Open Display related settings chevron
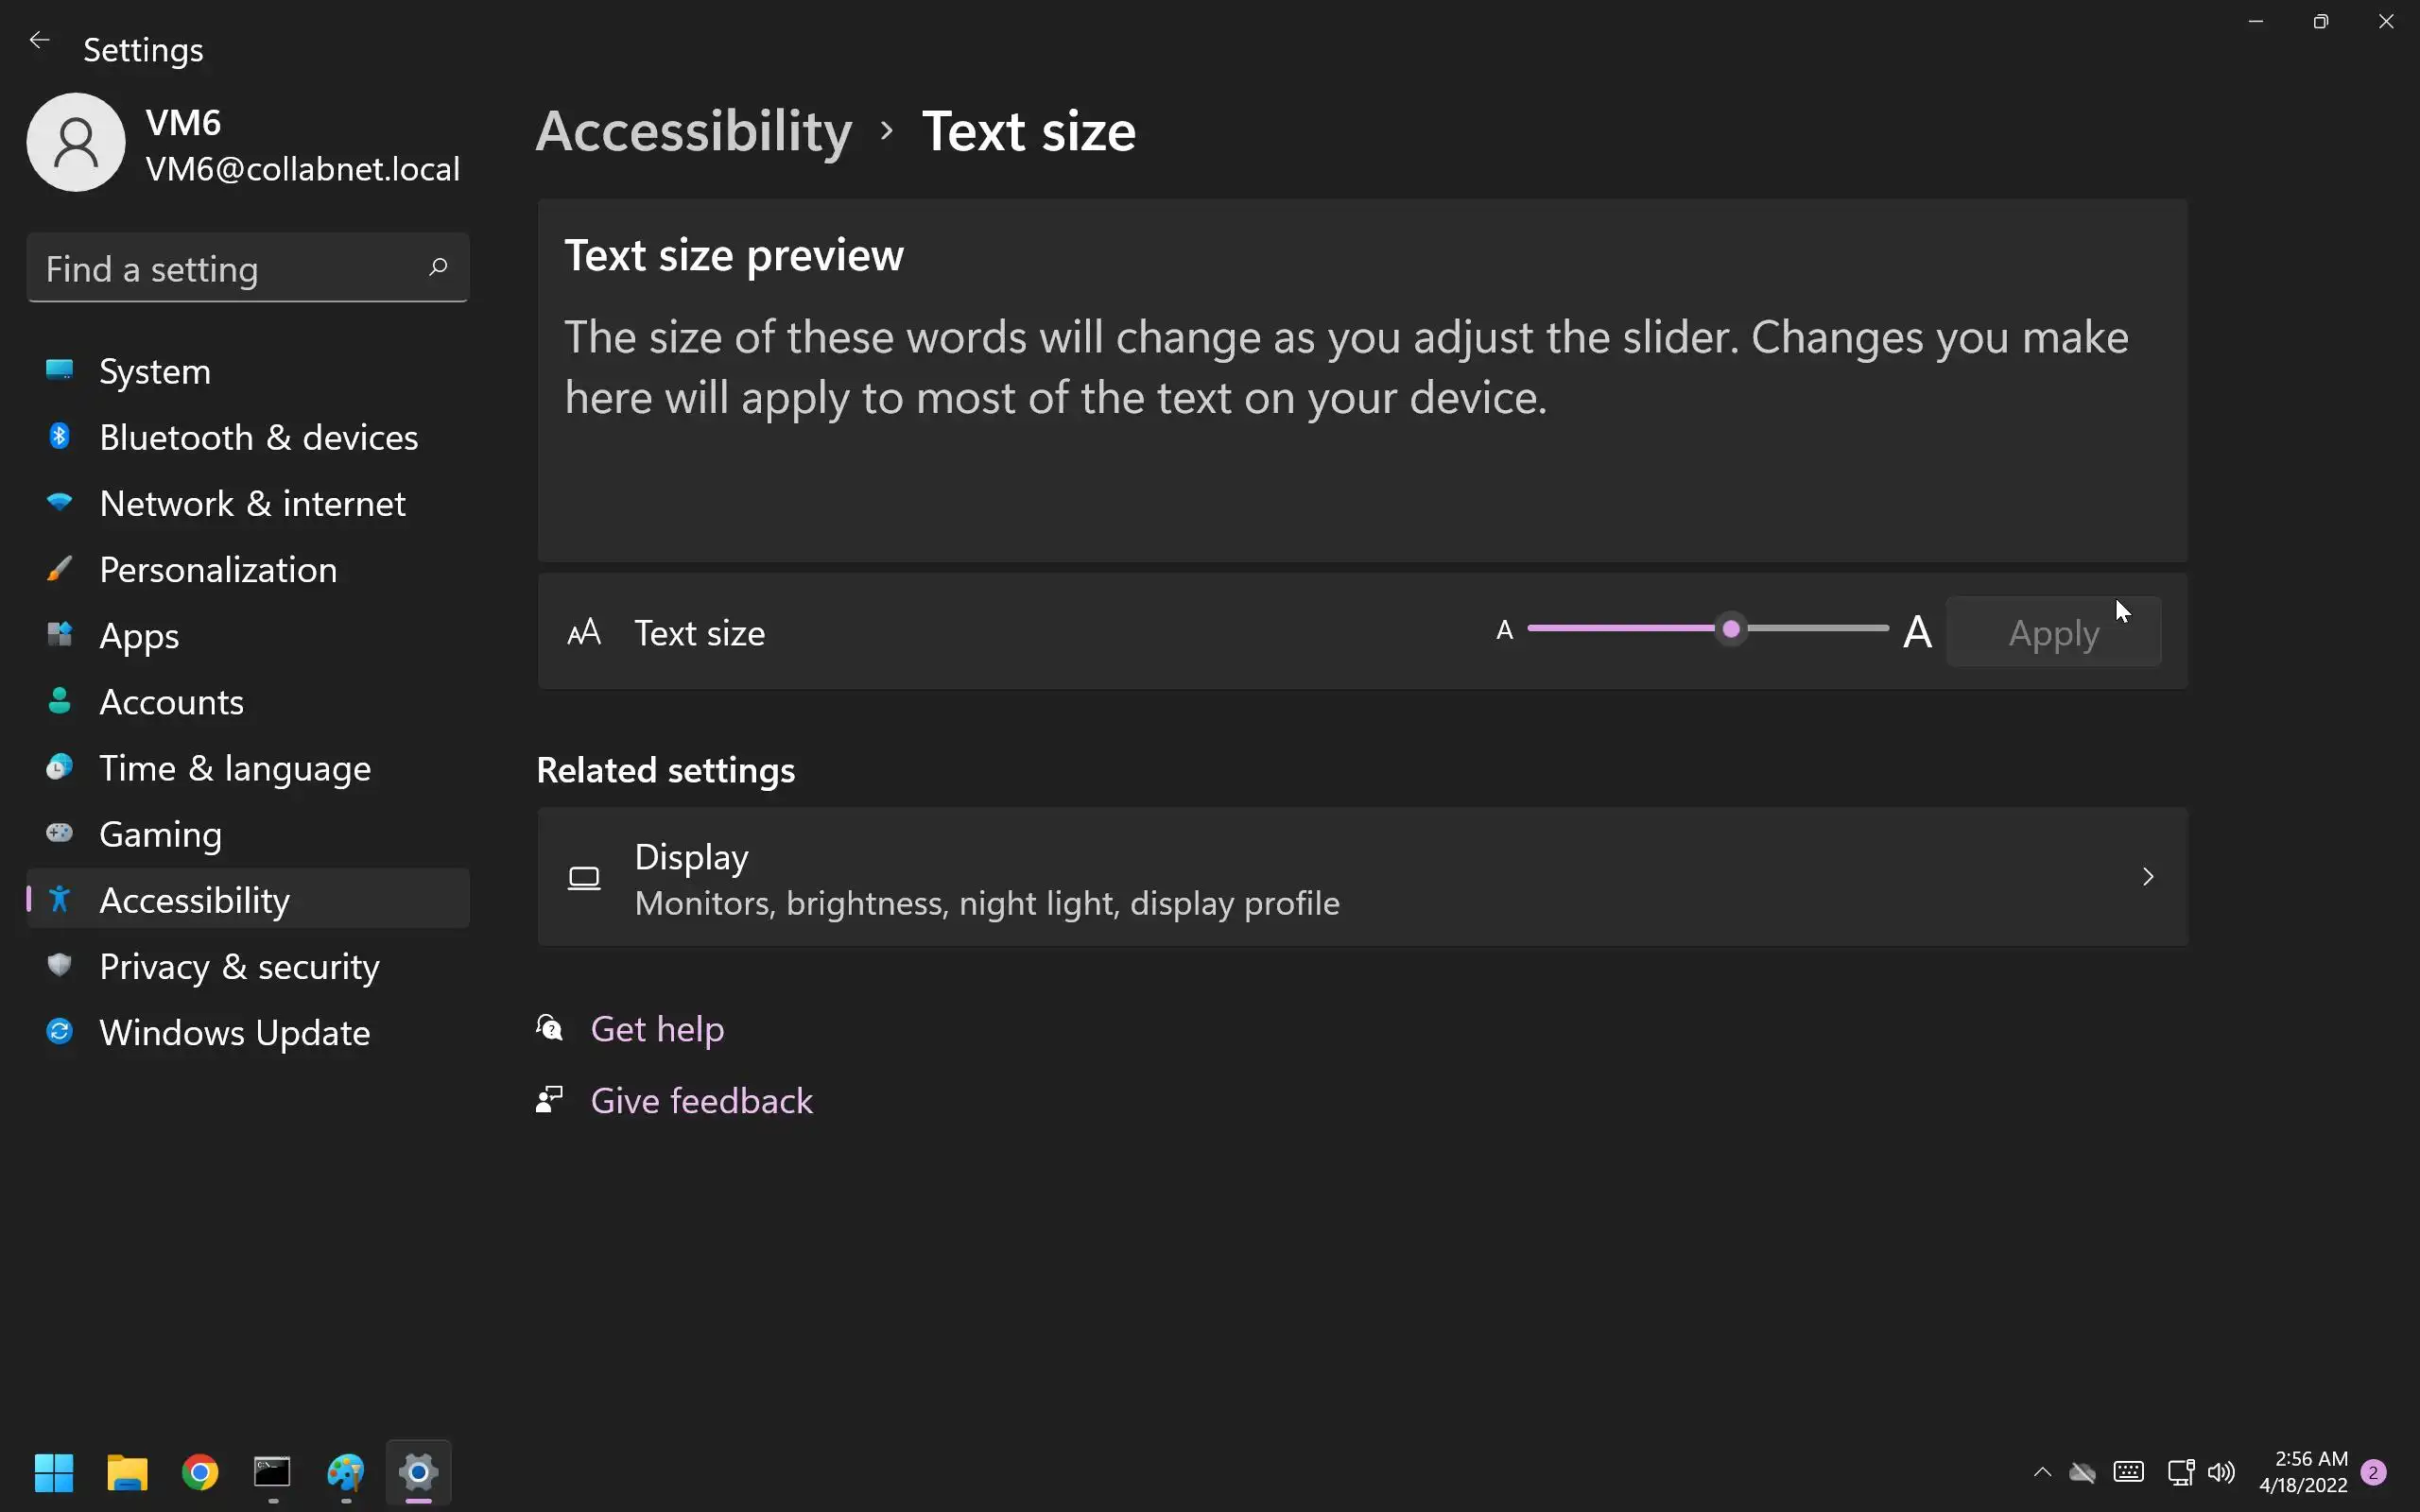The height and width of the screenshot is (1512, 2420). pyautogui.click(x=2147, y=877)
